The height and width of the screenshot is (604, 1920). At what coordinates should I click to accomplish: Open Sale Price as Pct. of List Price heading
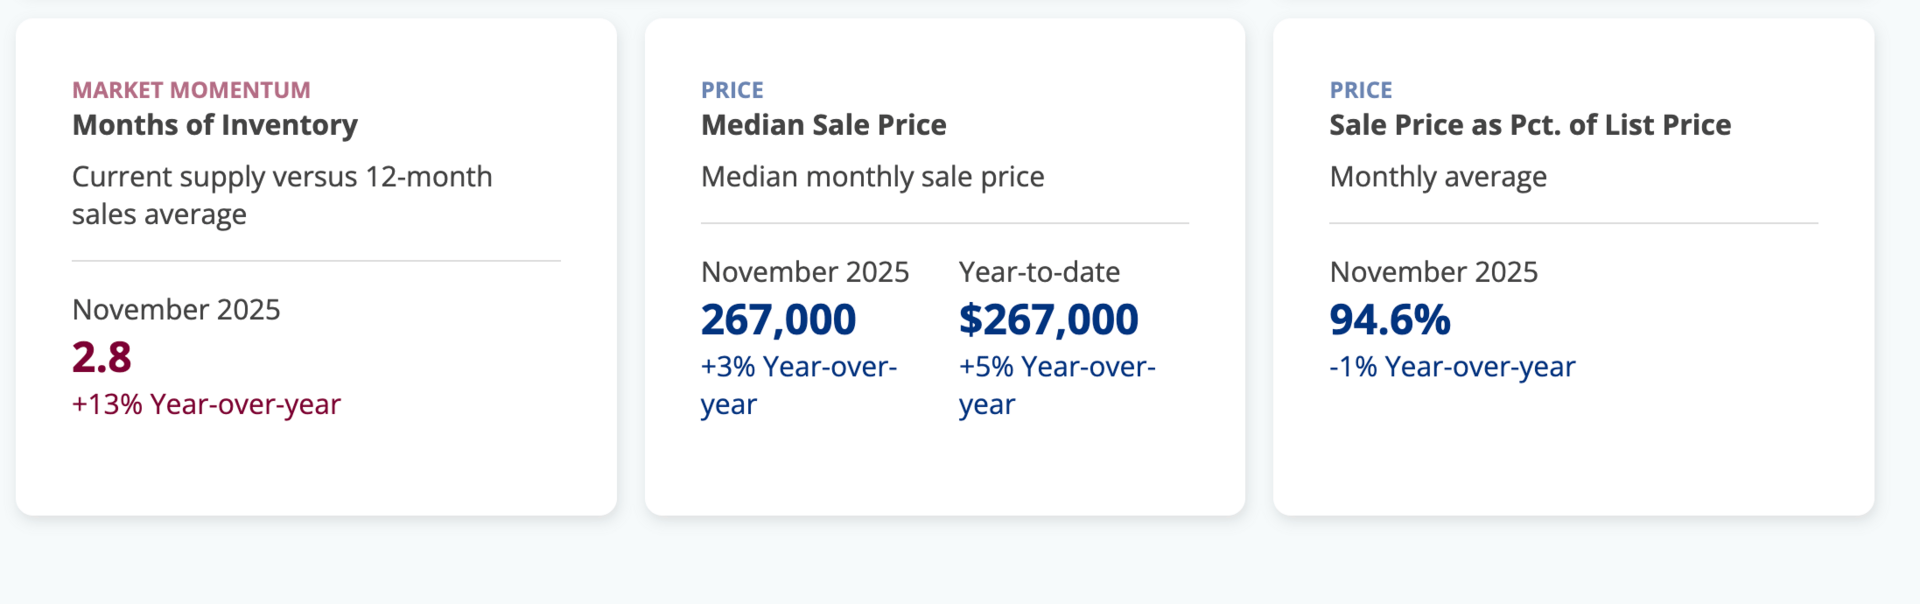coord(1530,125)
